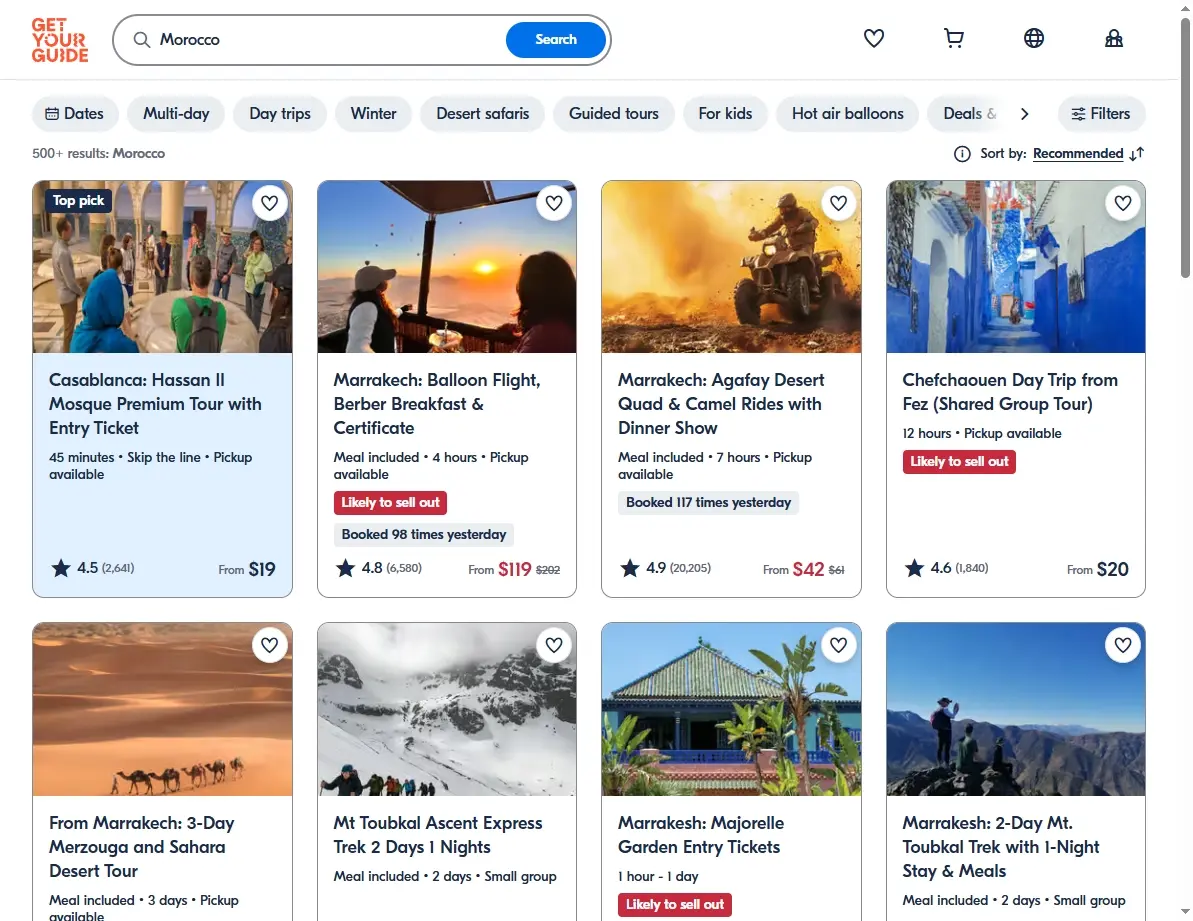Open Chefchaouen Day Trip from Fez title

pos(1010,392)
